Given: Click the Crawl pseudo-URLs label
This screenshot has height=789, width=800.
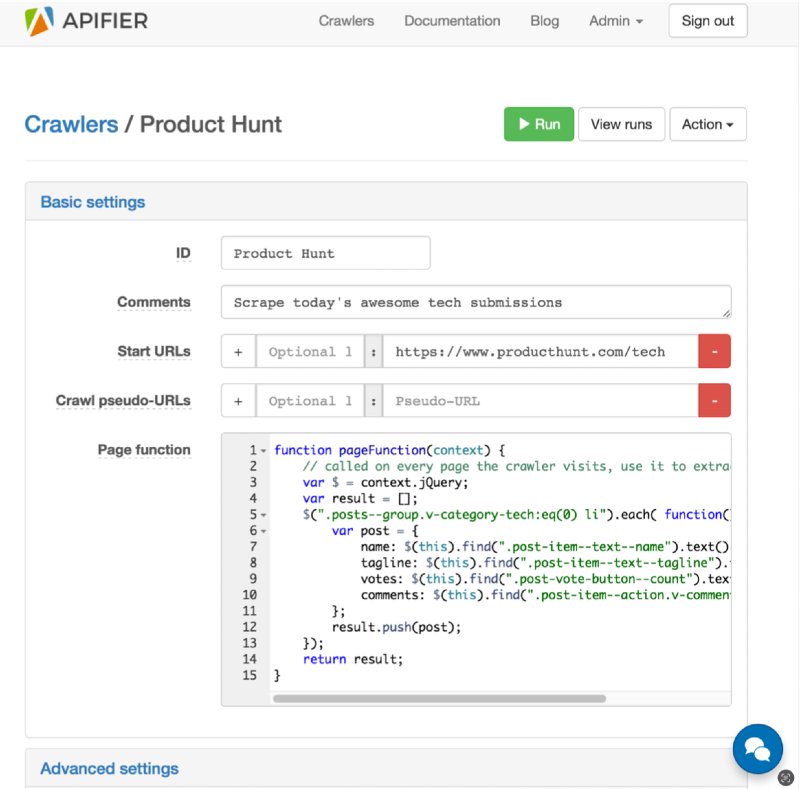Looking at the screenshot, I should click(x=123, y=401).
